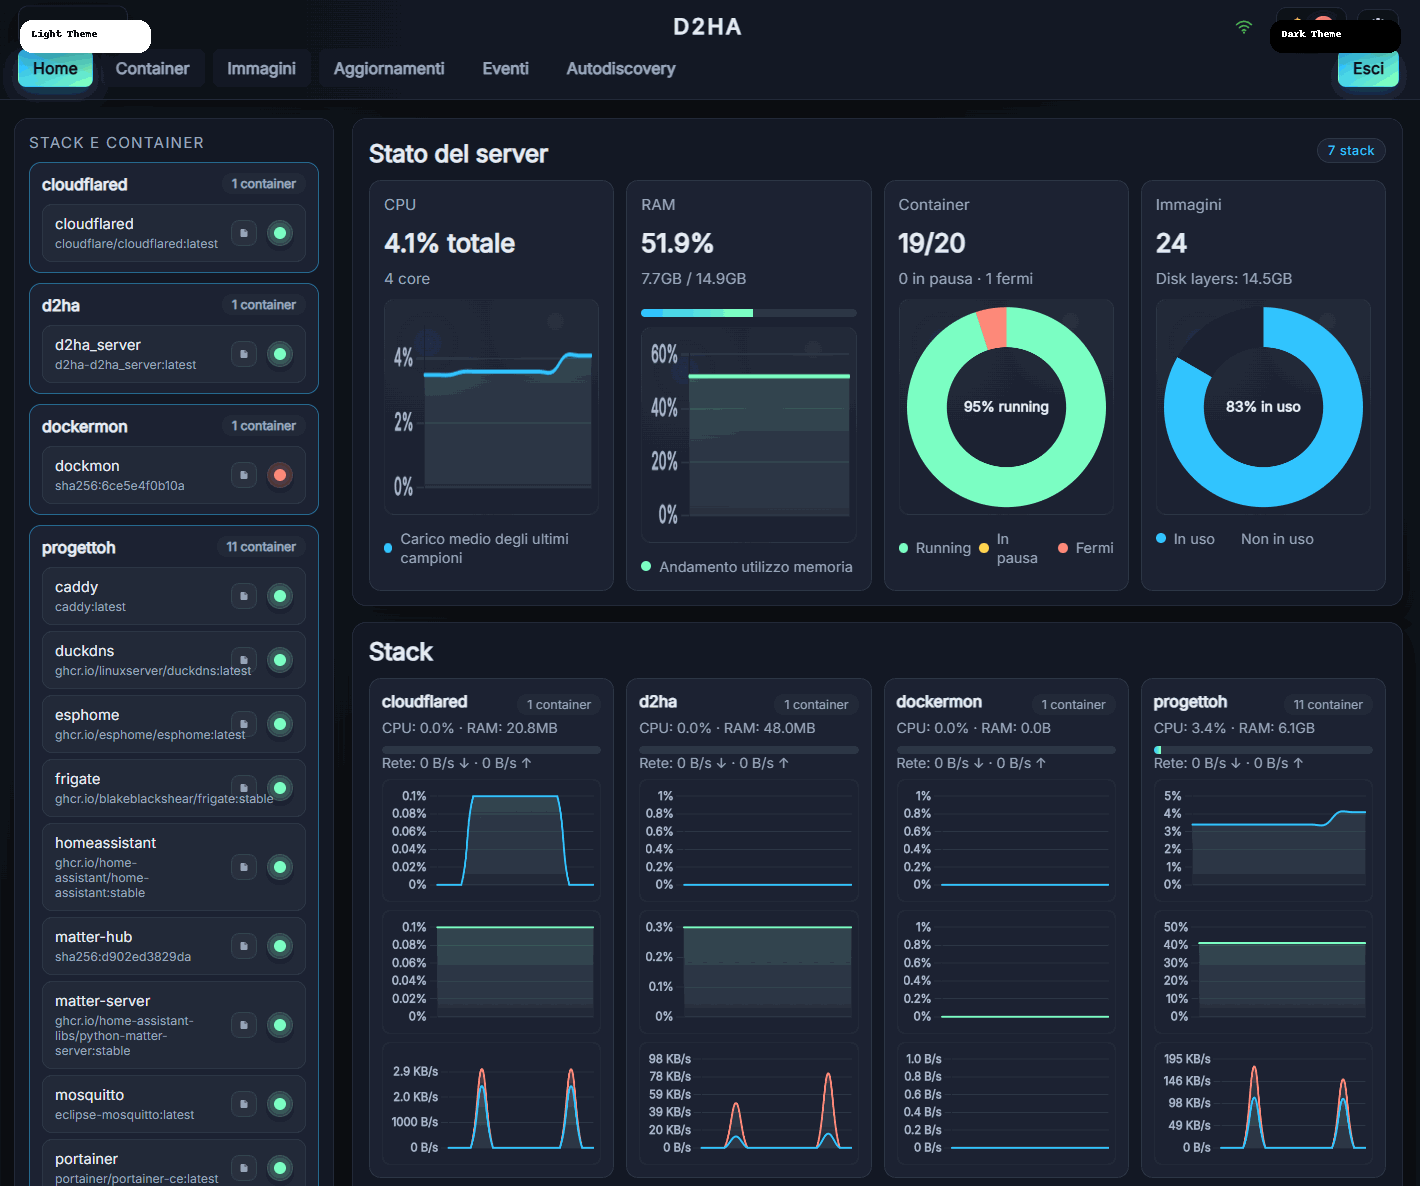Click the green status dot of d2ha_server
This screenshot has height=1186, width=1420.
click(x=280, y=353)
